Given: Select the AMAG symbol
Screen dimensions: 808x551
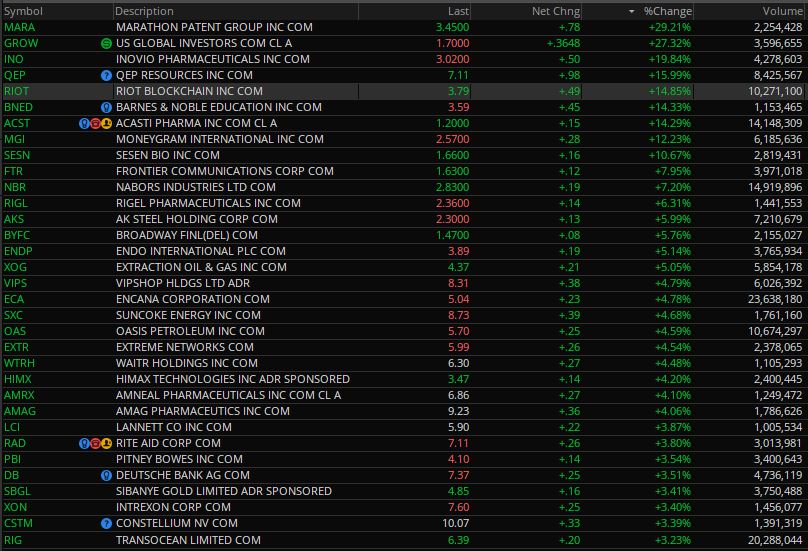Looking at the screenshot, I should 20,411.
